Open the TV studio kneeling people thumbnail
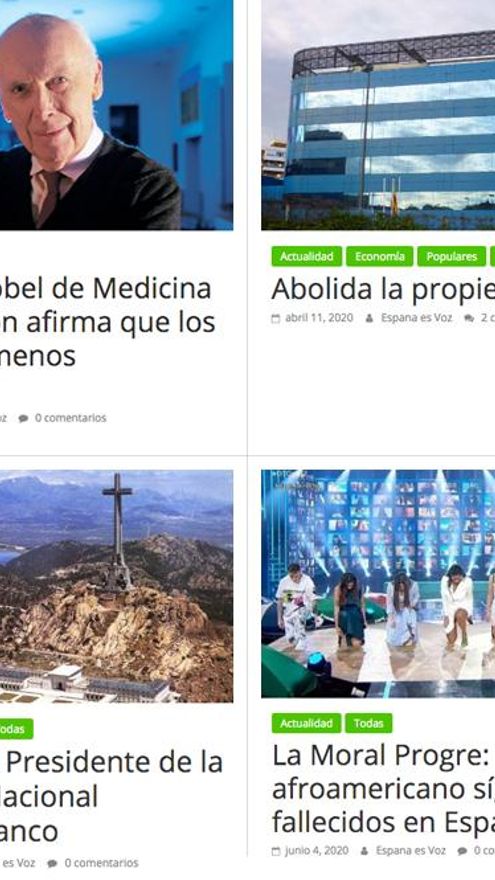 [378, 584]
